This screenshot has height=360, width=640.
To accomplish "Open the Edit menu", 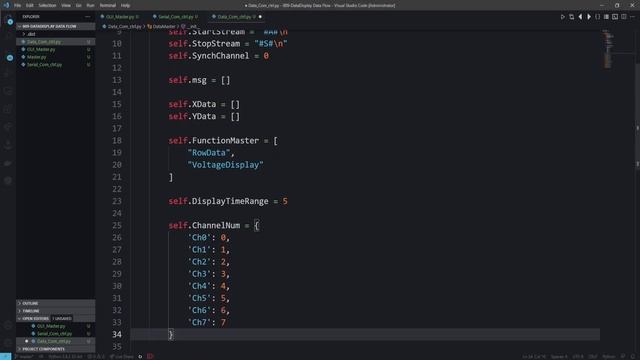I will point(30,5).
